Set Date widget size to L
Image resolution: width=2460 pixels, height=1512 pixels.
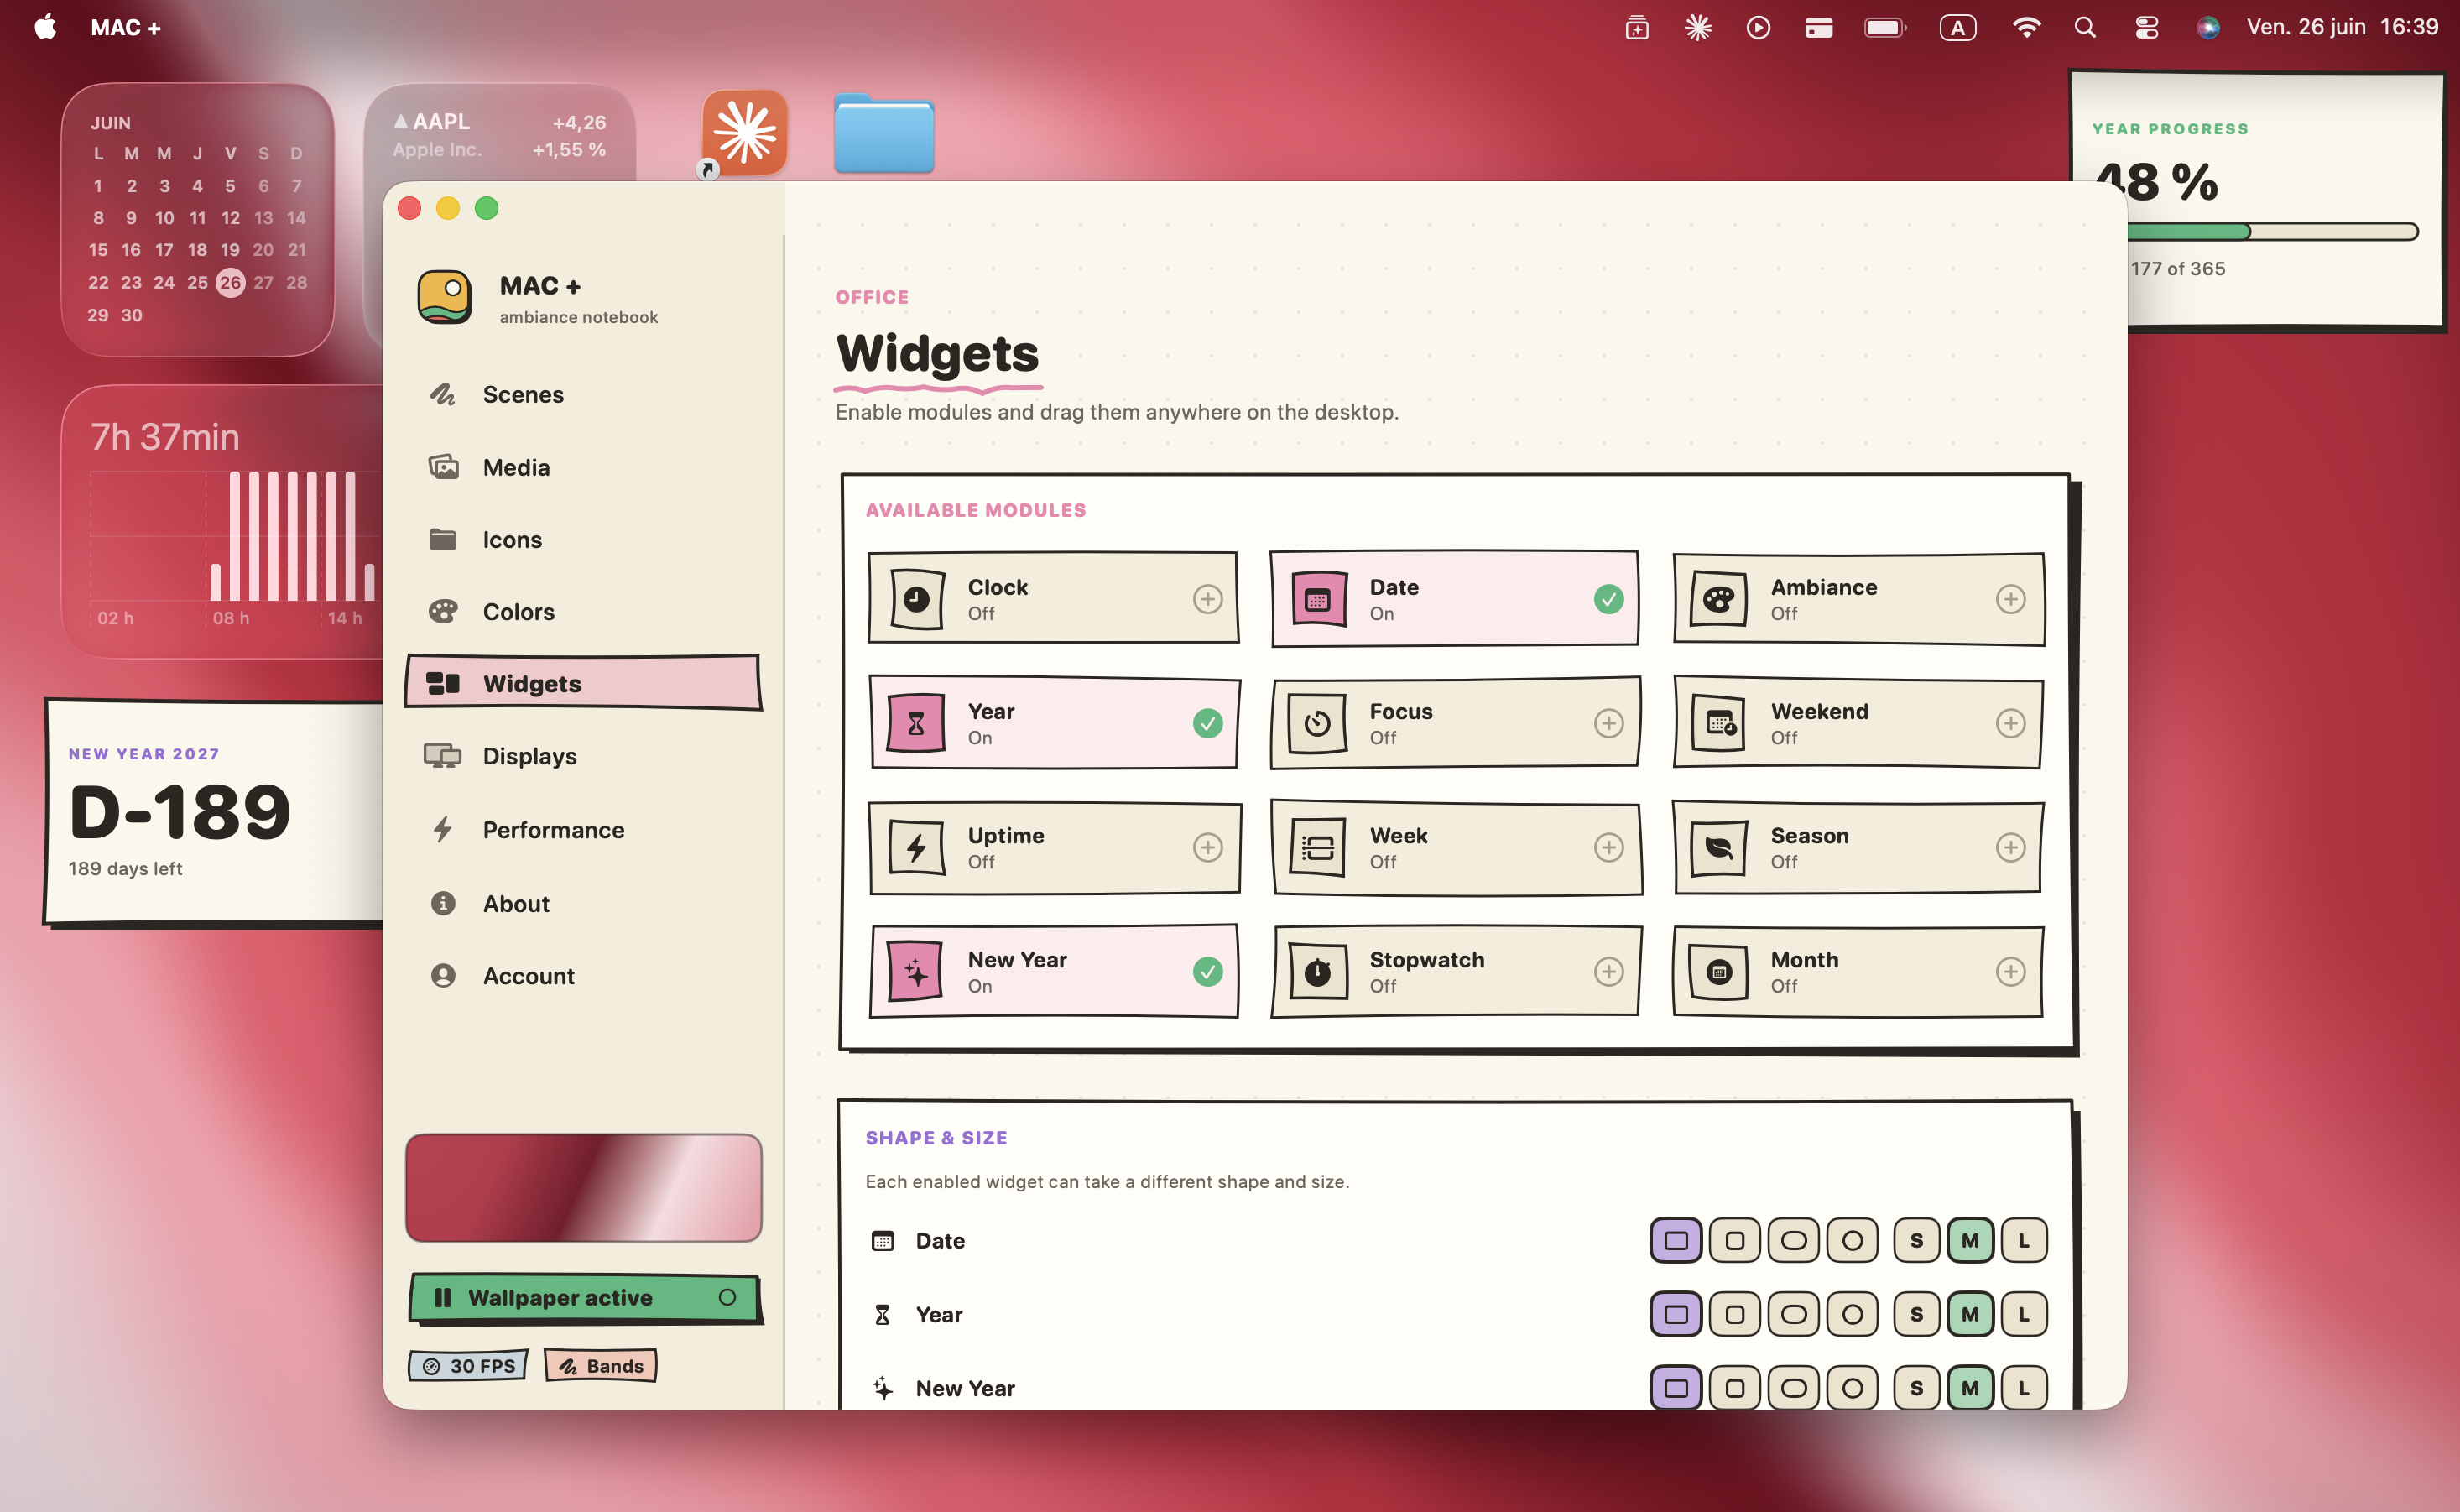click(2023, 1240)
